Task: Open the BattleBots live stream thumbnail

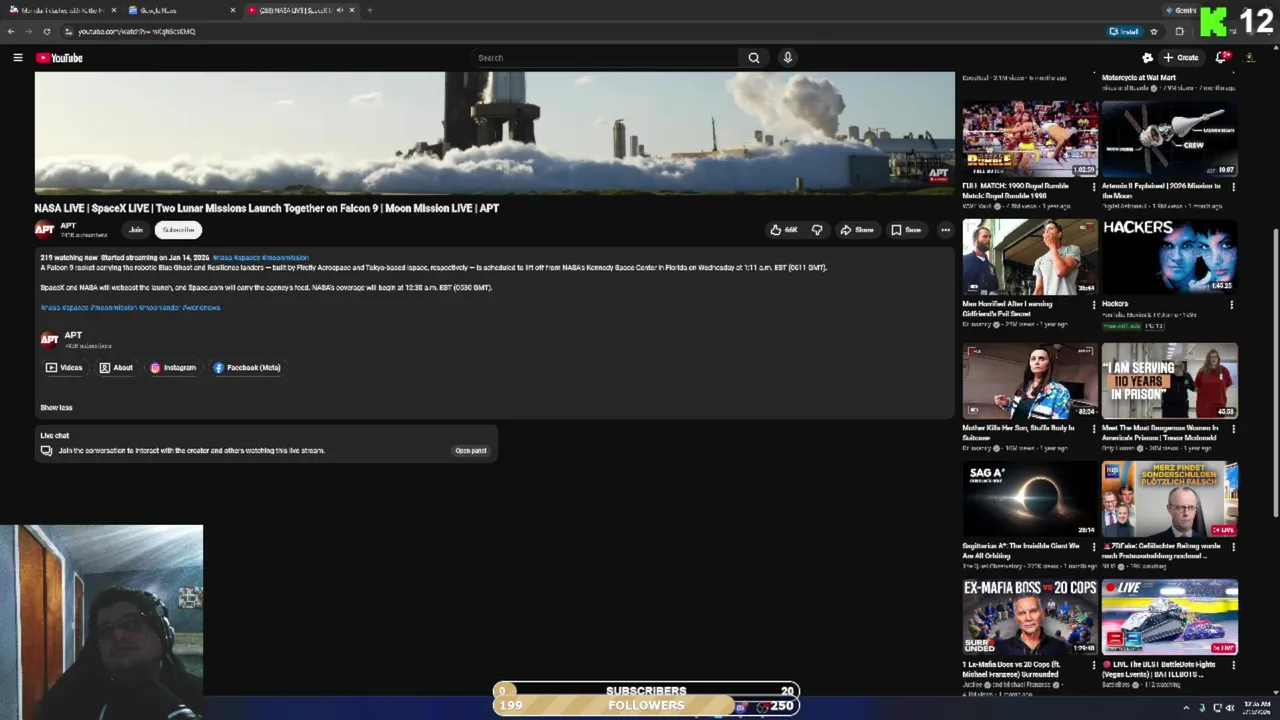Action: pos(1169,617)
